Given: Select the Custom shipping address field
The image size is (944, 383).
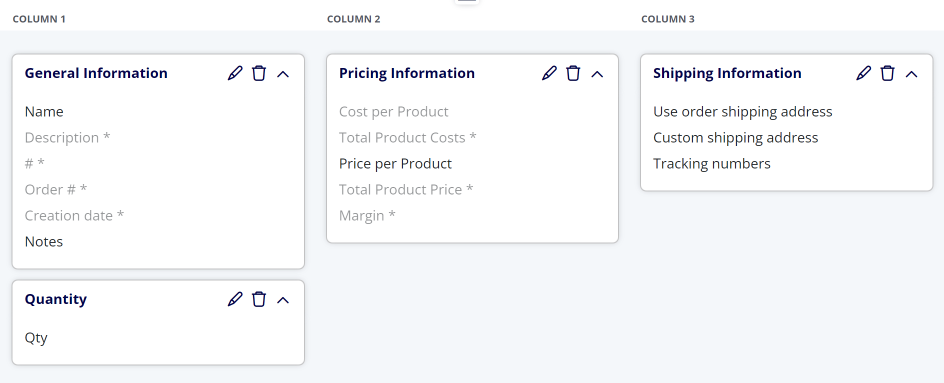Looking at the screenshot, I should 736,138.
